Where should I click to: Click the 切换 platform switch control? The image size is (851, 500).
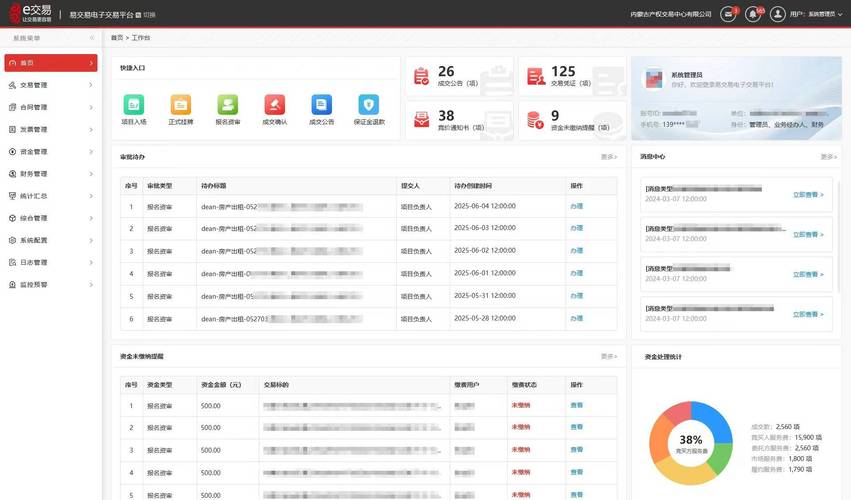coord(145,15)
